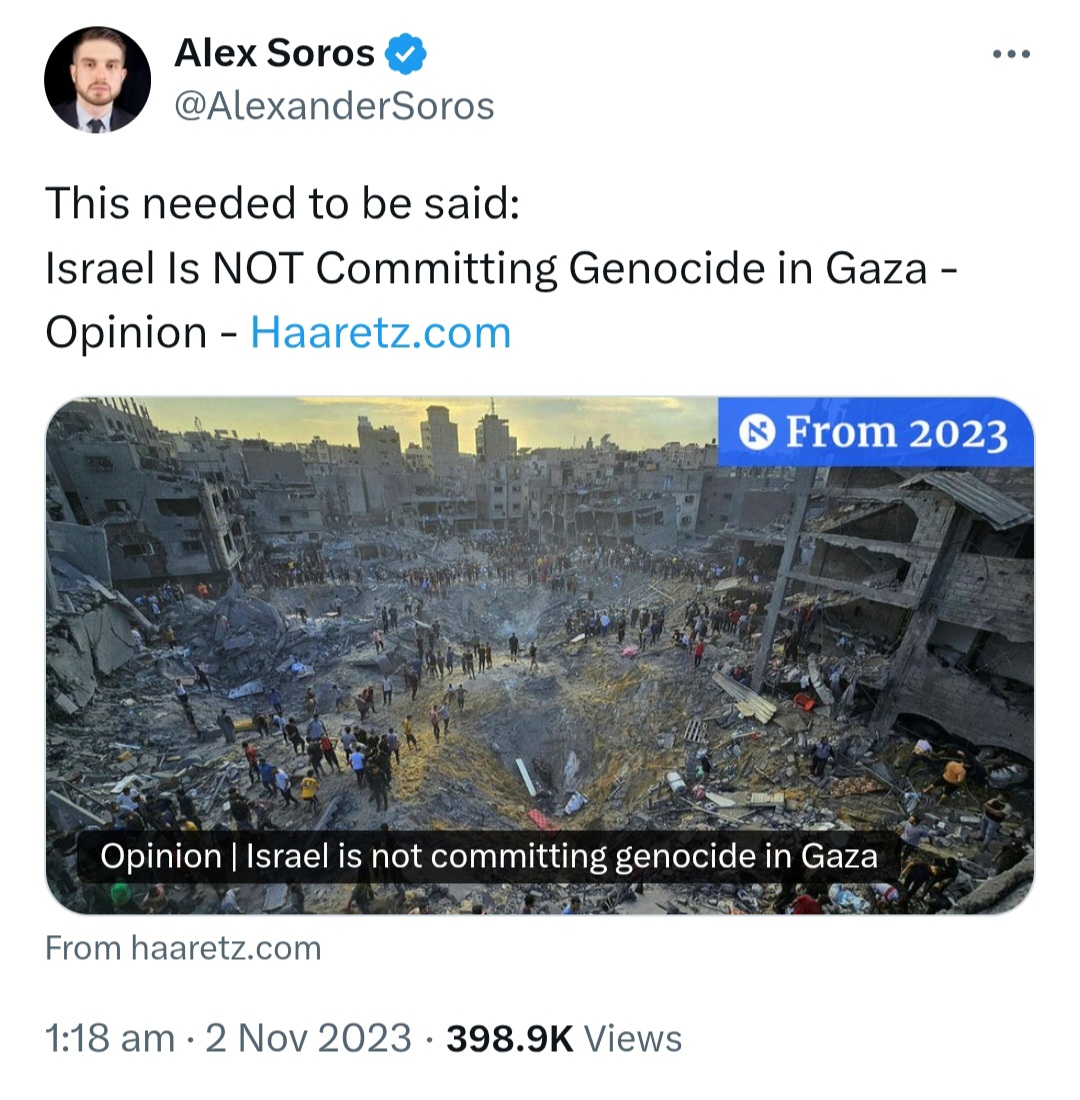Click the blue verified checkmark badge
Screen dimensions: 1080x1100
tap(406, 53)
